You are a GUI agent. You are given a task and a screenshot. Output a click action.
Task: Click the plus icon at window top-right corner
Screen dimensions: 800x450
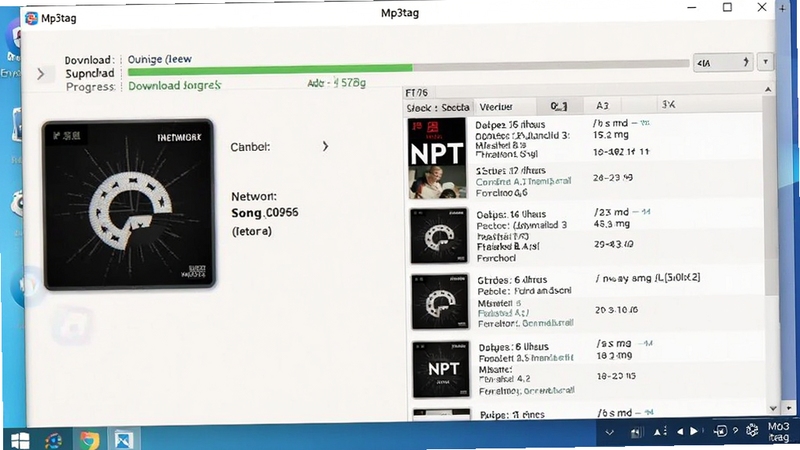pyautogui.click(x=783, y=8)
